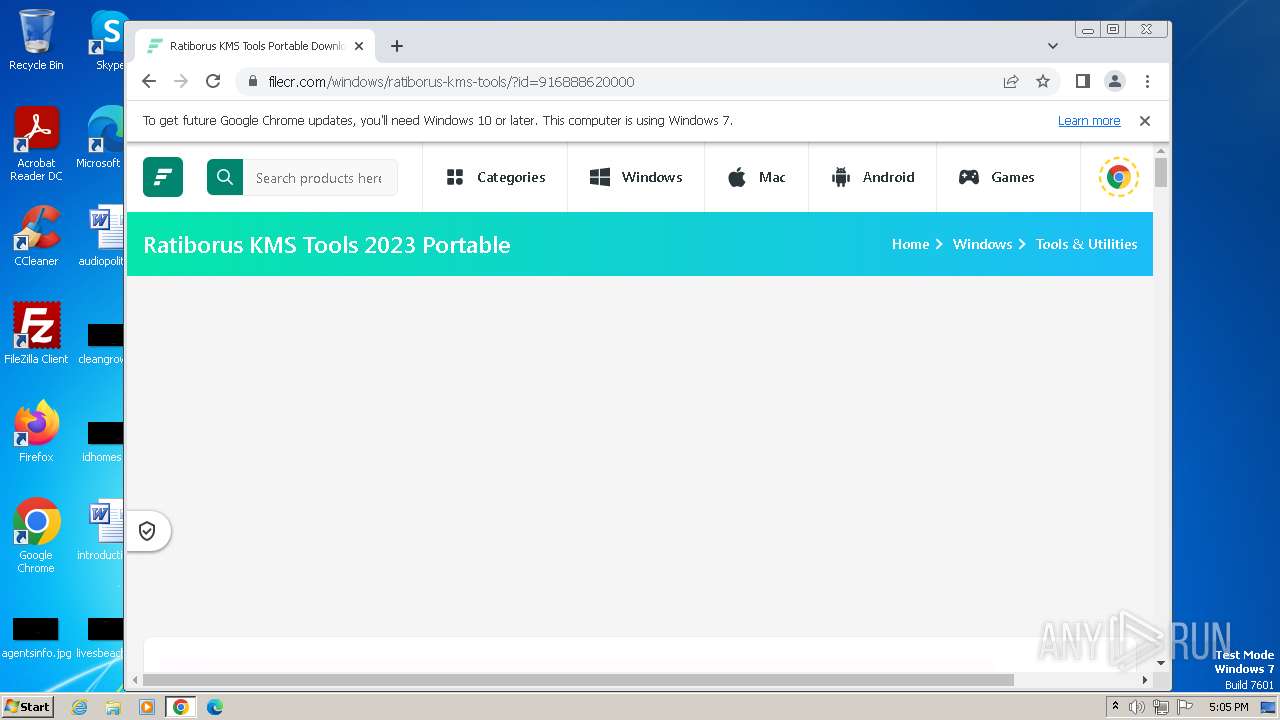Screen dimensions: 1280x720
Task: Click the 5:05 PM taskbar clock
Action: click(1228, 707)
